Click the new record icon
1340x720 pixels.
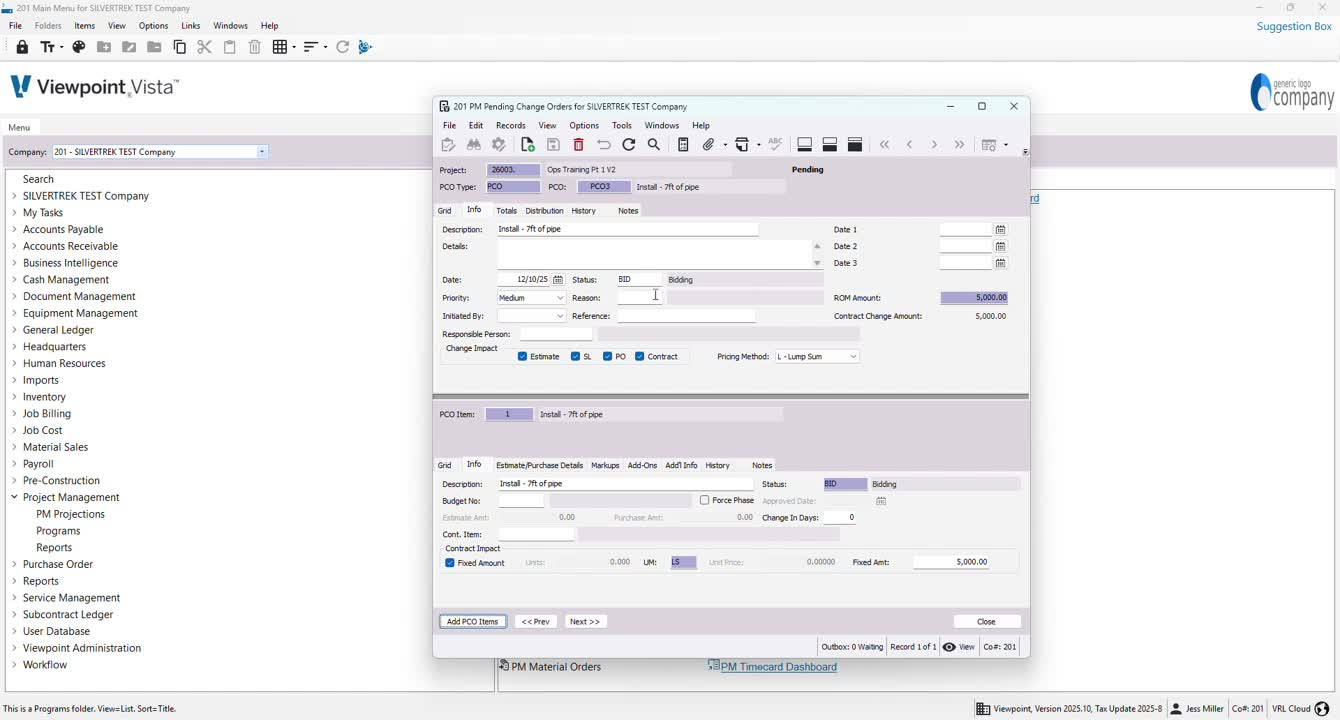coord(528,145)
